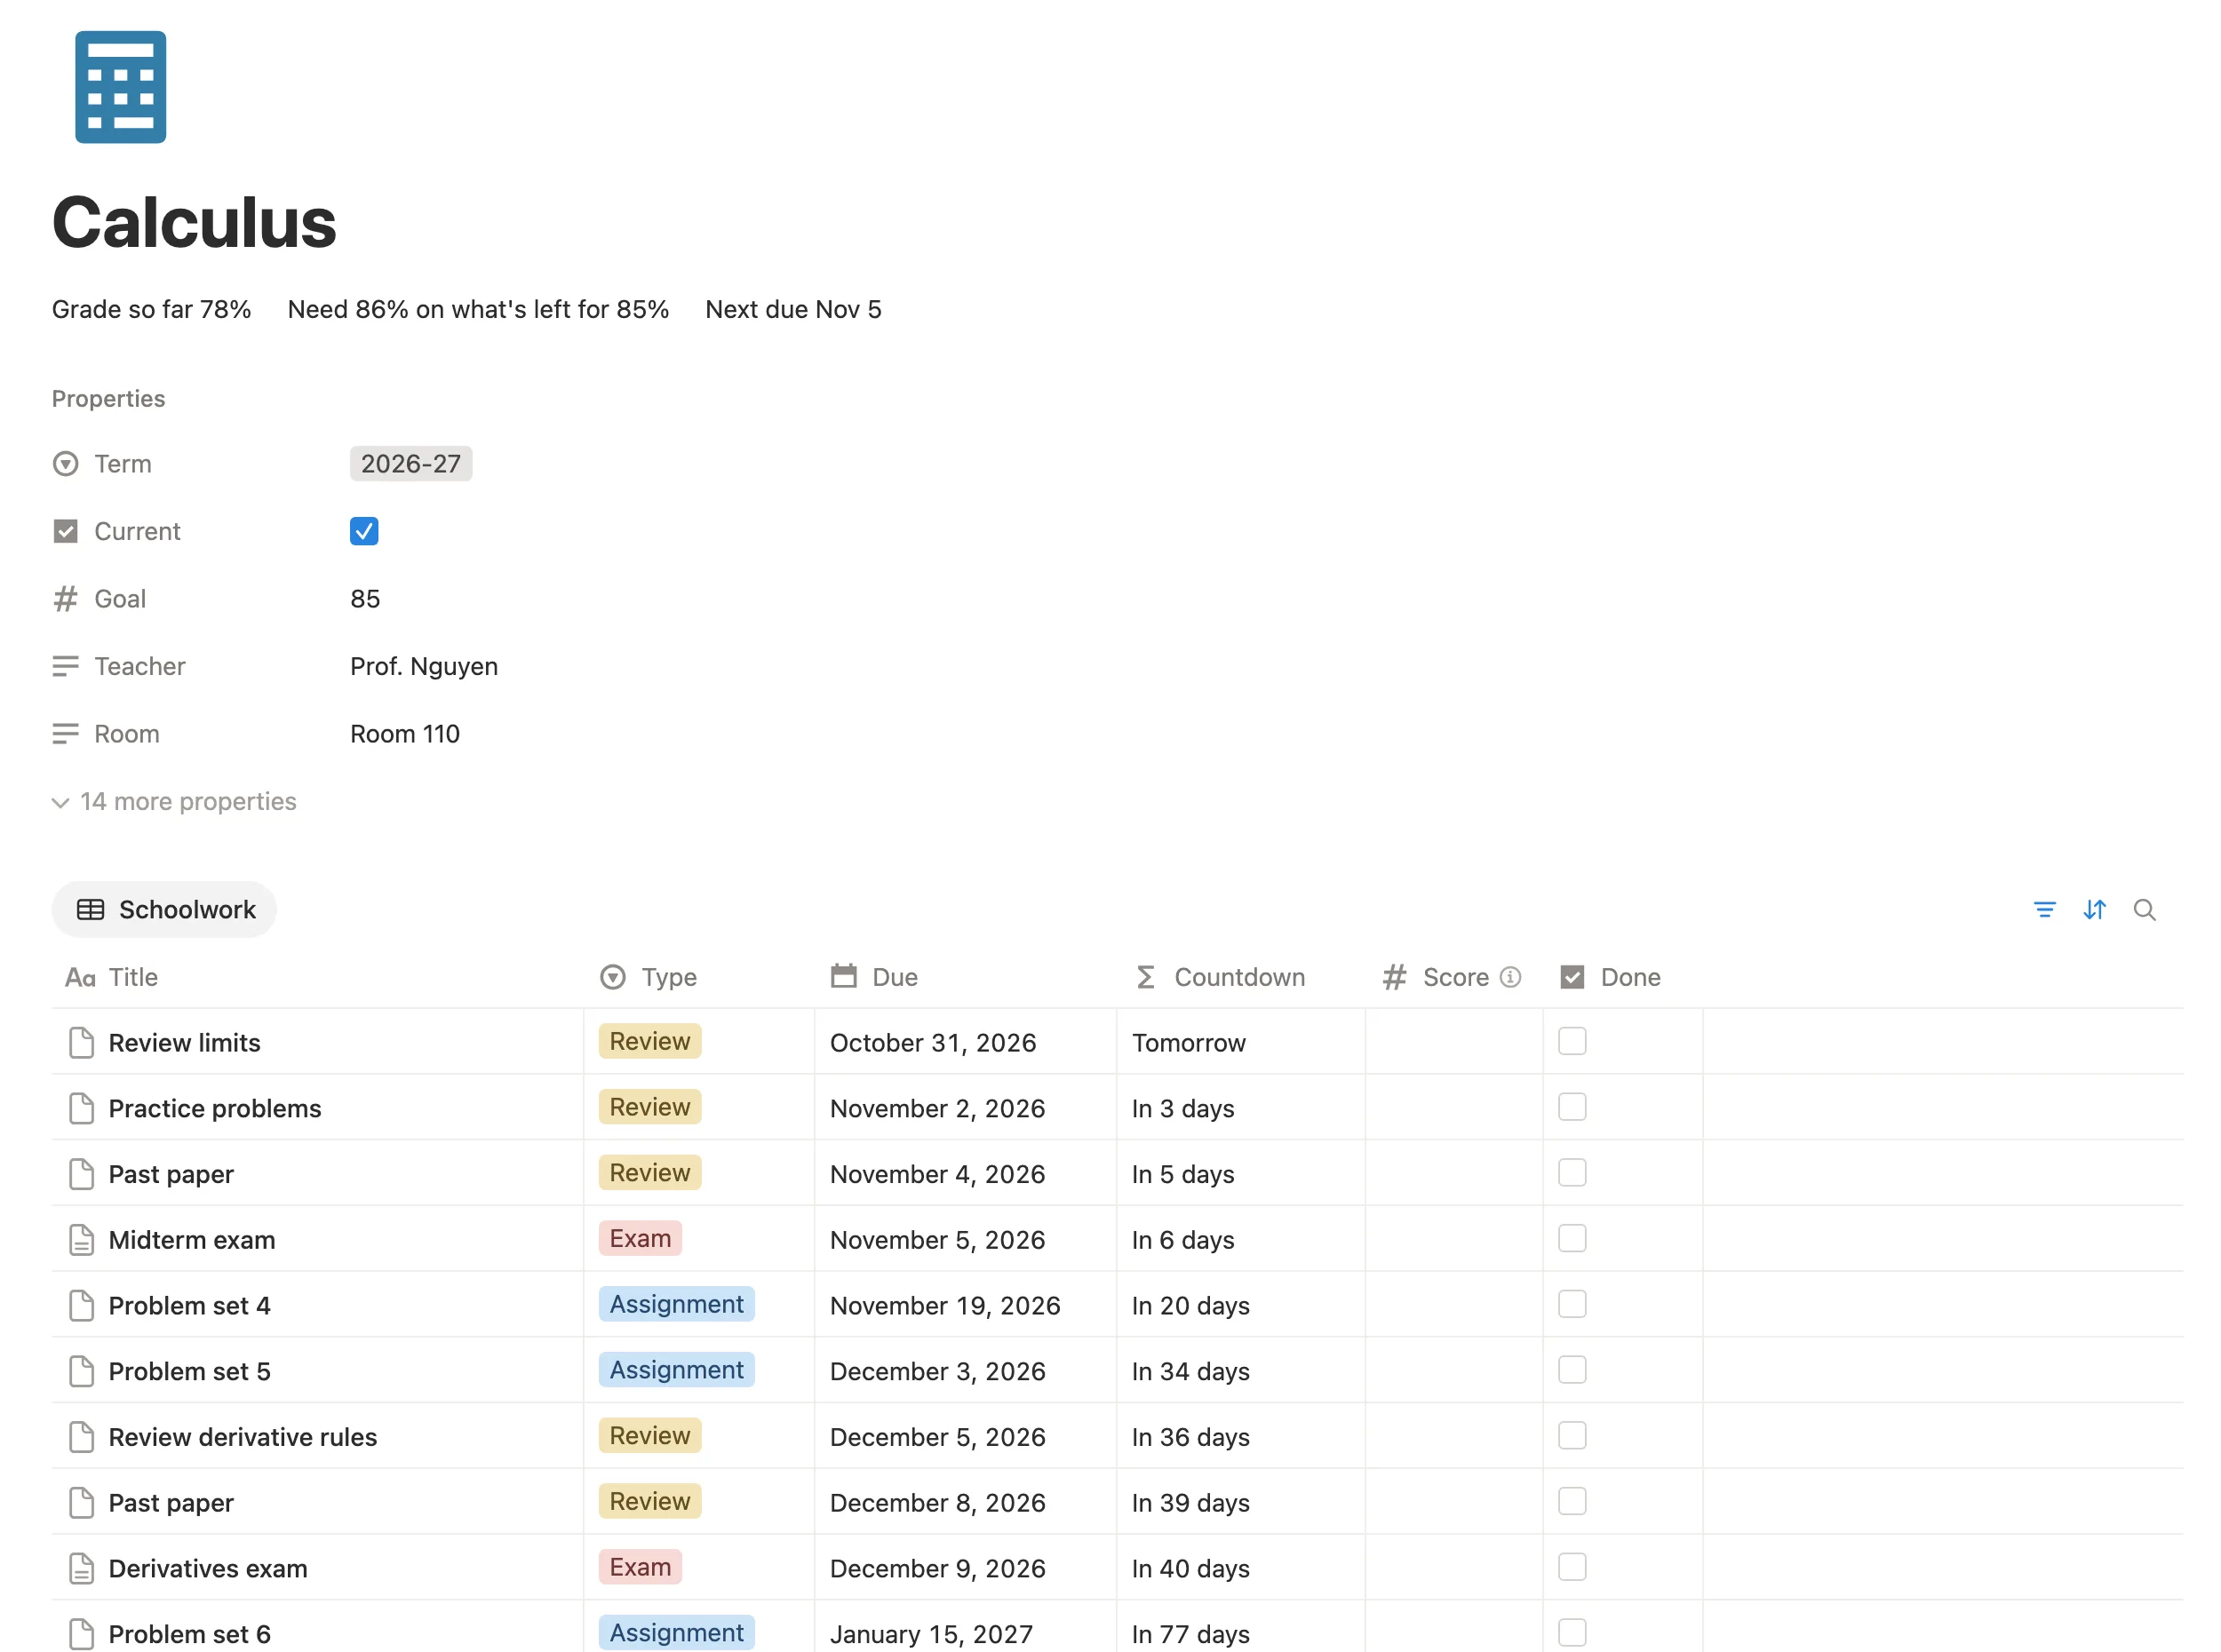Check Done for Practice problems
The width and height of the screenshot is (2221, 1652).
pyautogui.click(x=1571, y=1107)
